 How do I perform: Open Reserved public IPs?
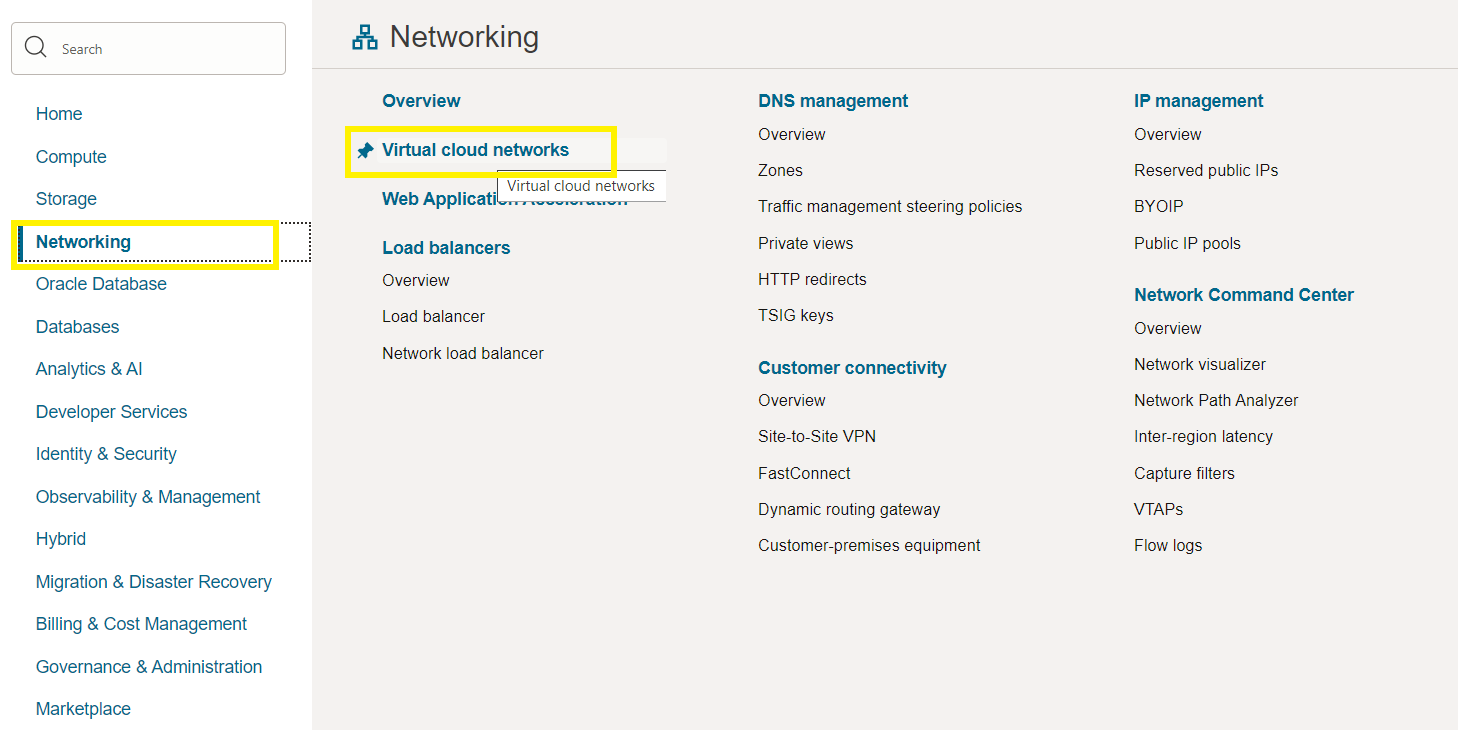pos(1206,170)
